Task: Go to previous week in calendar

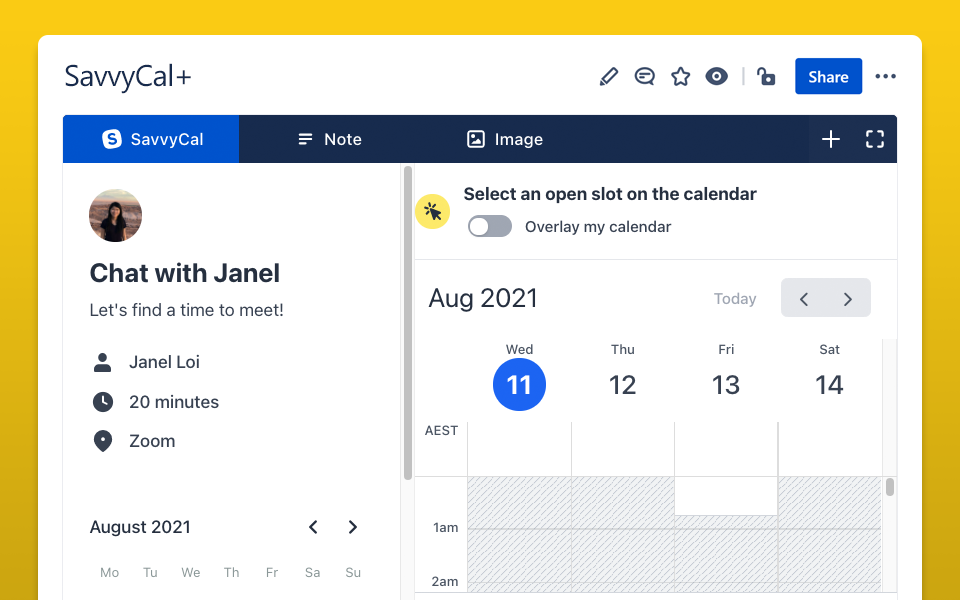Action: (x=804, y=299)
